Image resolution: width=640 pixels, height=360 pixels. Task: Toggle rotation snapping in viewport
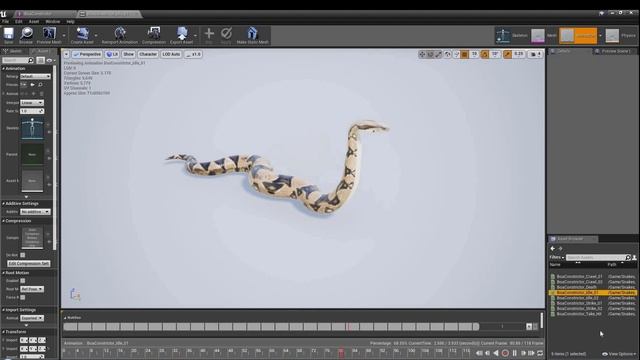coord(485,54)
